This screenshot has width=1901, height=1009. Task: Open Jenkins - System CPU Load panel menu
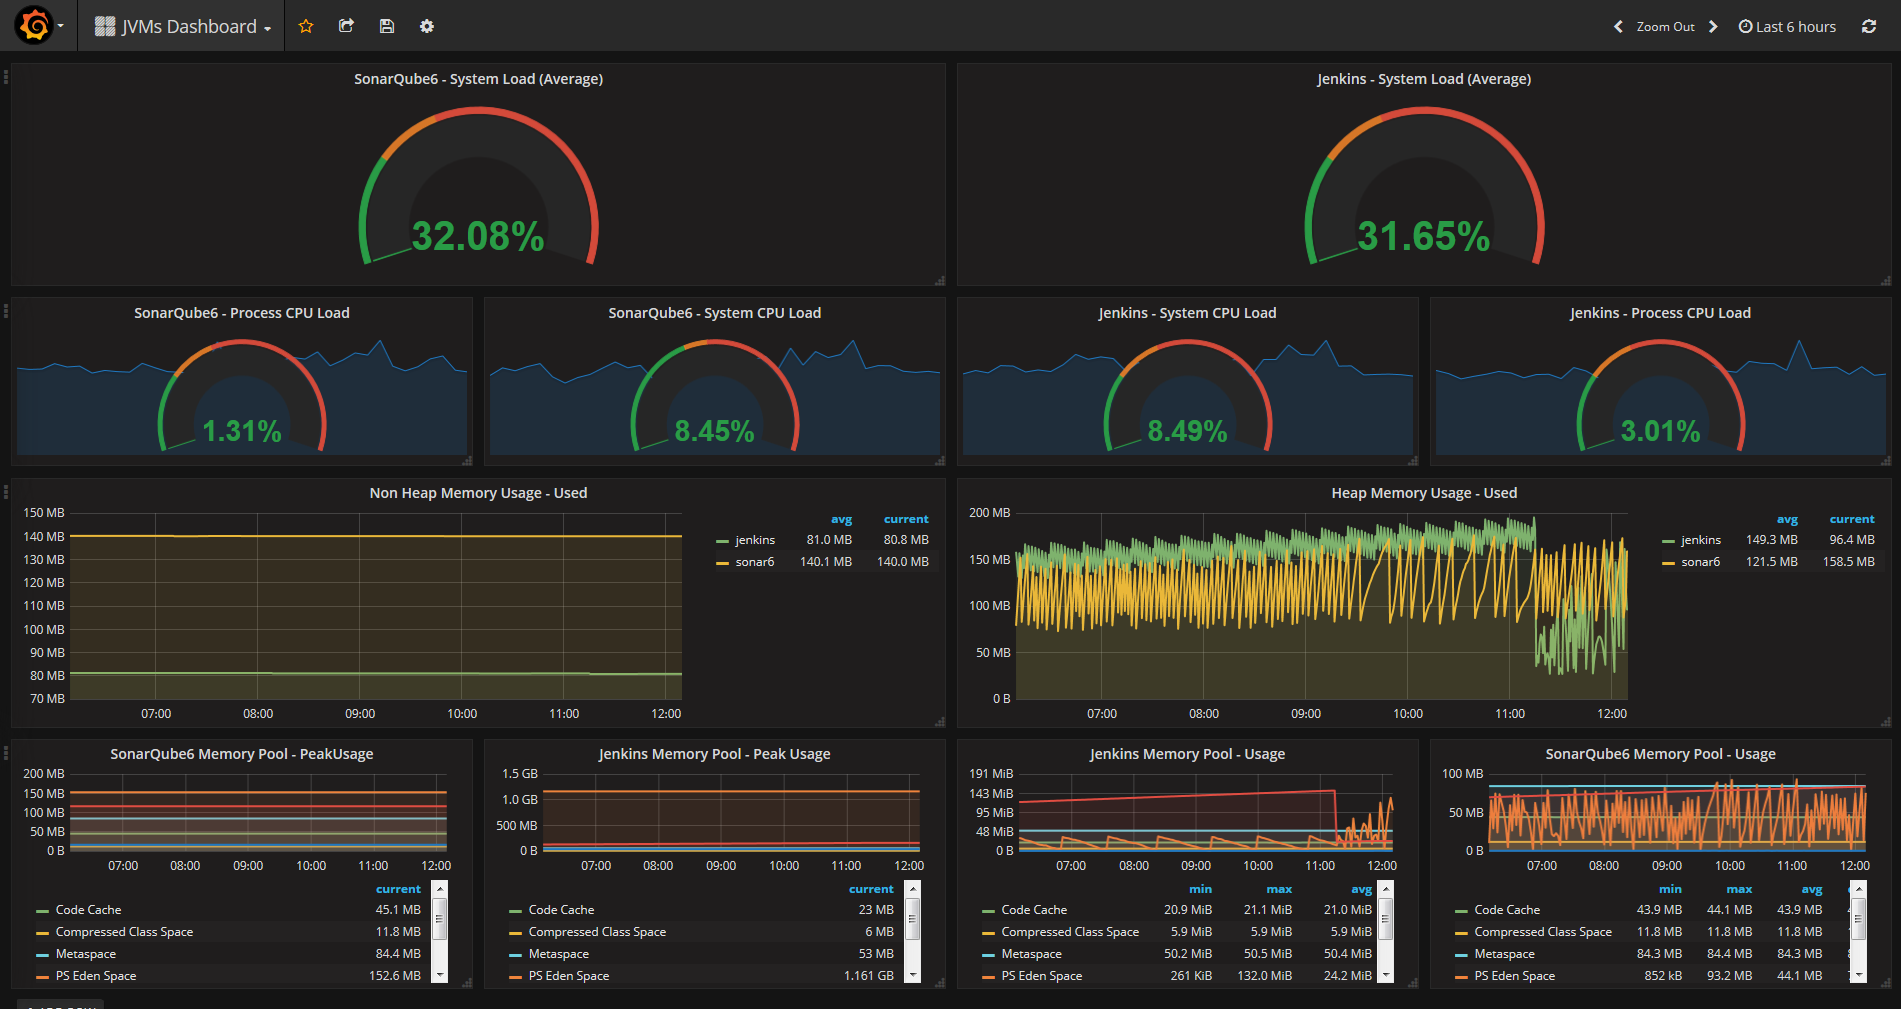(x=1187, y=313)
